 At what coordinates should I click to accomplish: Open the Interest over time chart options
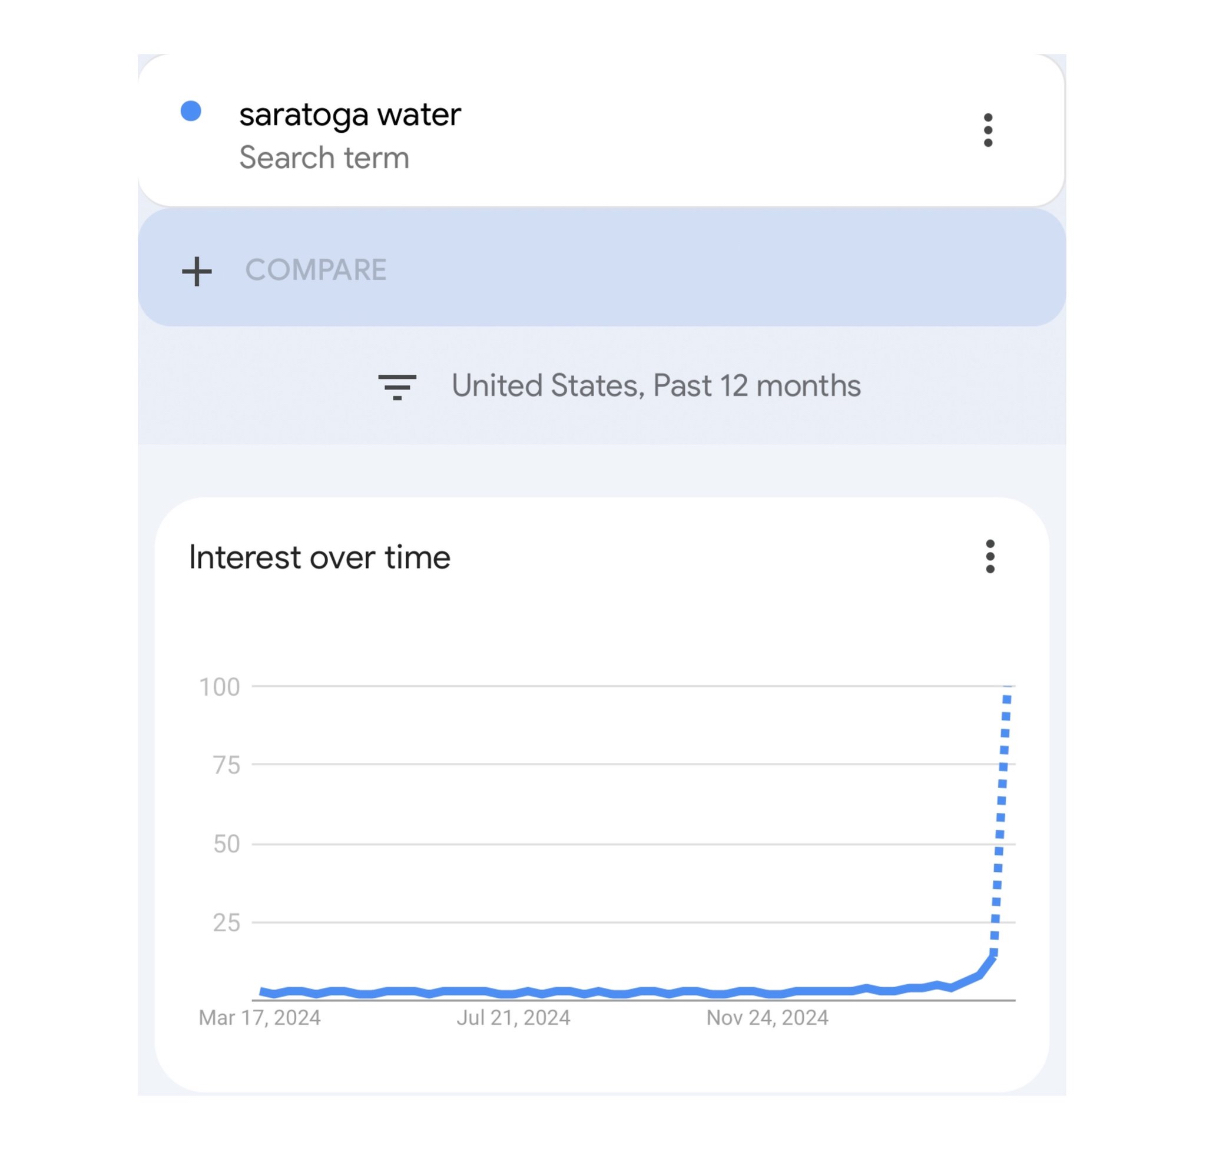990,556
